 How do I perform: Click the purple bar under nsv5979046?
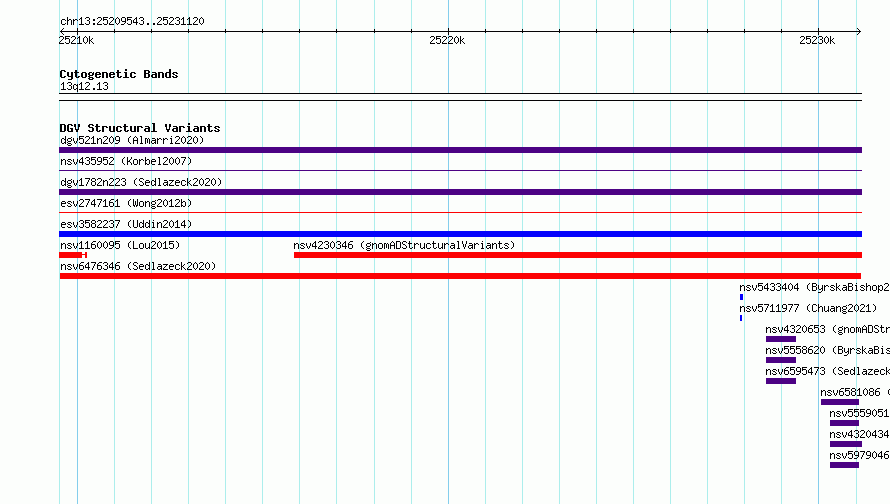click(x=845, y=465)
